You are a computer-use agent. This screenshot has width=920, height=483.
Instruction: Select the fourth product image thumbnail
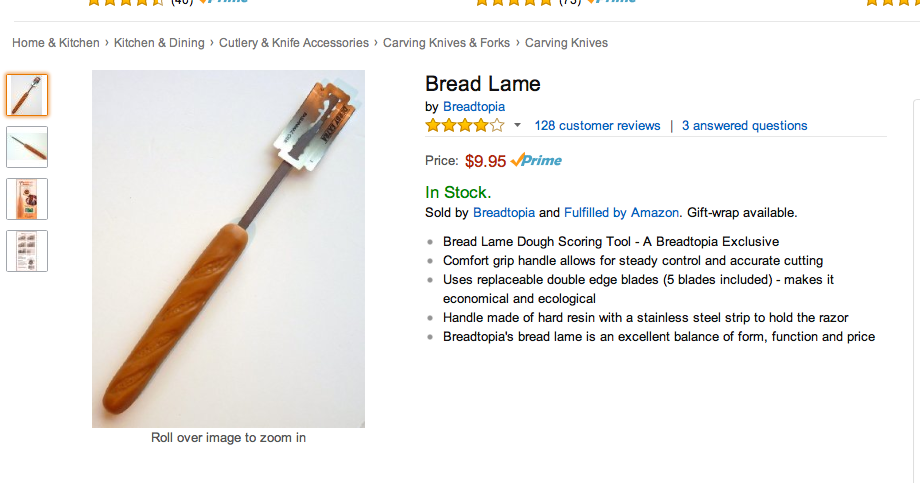coord(27,250)
